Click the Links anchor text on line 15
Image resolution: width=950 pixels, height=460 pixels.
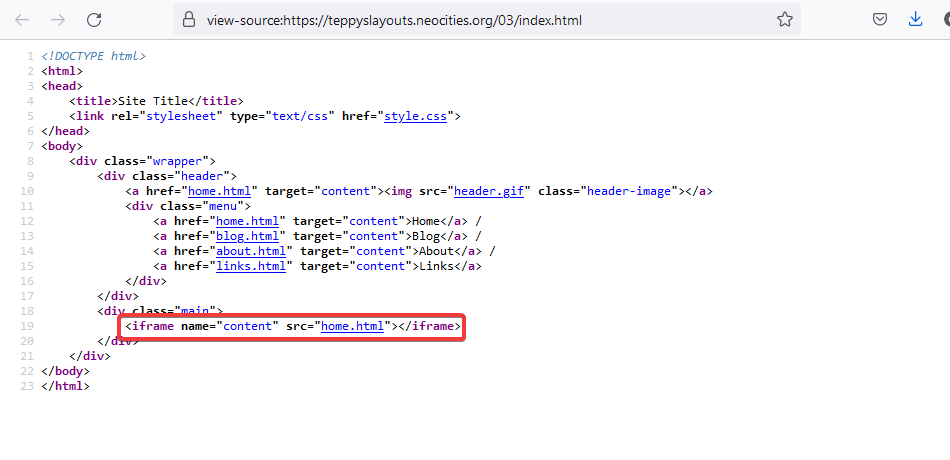pos(436,267)
